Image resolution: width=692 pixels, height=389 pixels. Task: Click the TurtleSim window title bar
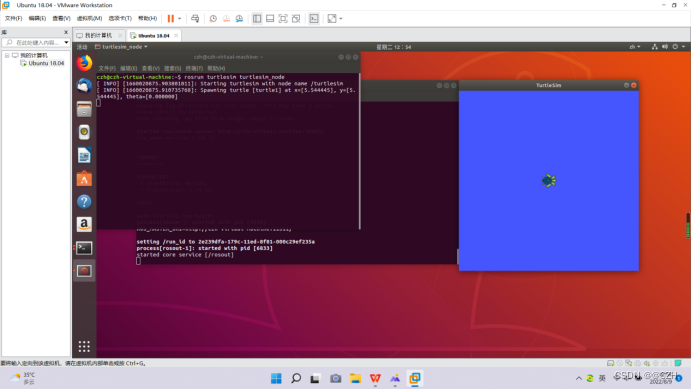[548, 85]
